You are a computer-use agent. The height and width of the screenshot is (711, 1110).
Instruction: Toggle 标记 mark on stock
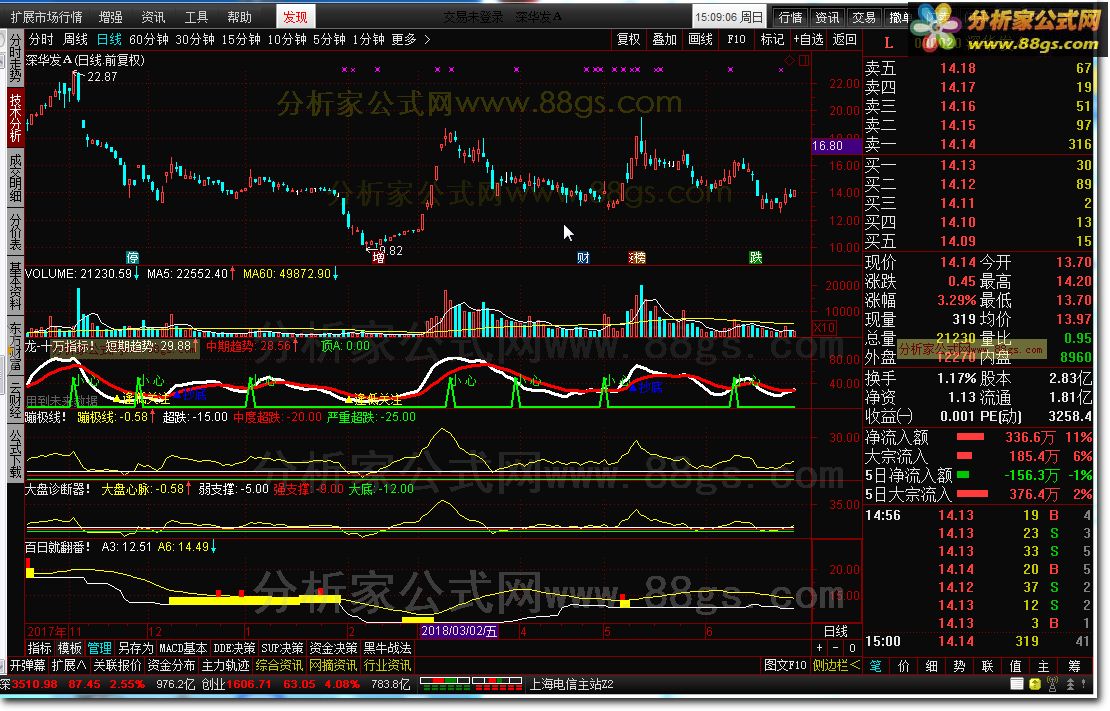point(772,40)
